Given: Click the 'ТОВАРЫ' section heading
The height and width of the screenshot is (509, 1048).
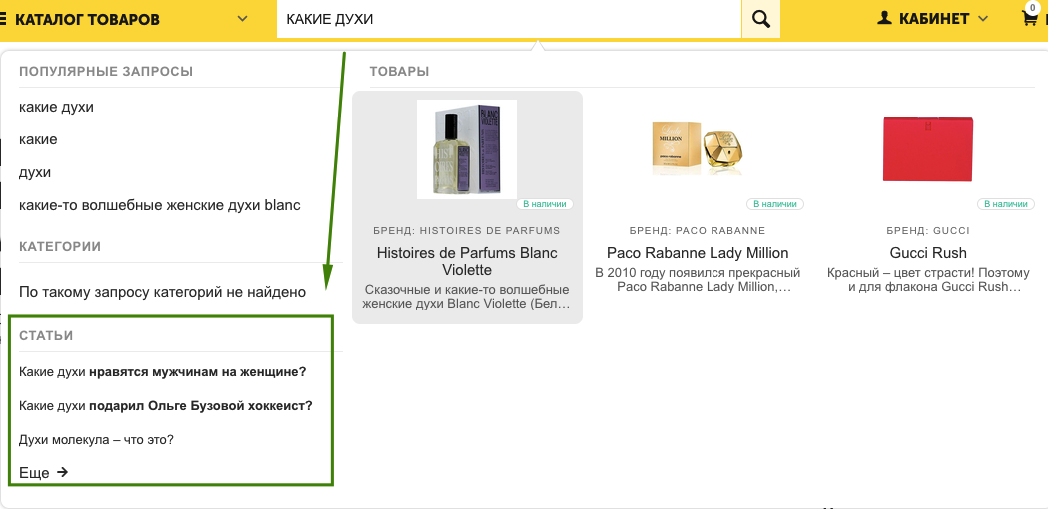Looking at the screenshot, I should [x=399, y=71].
